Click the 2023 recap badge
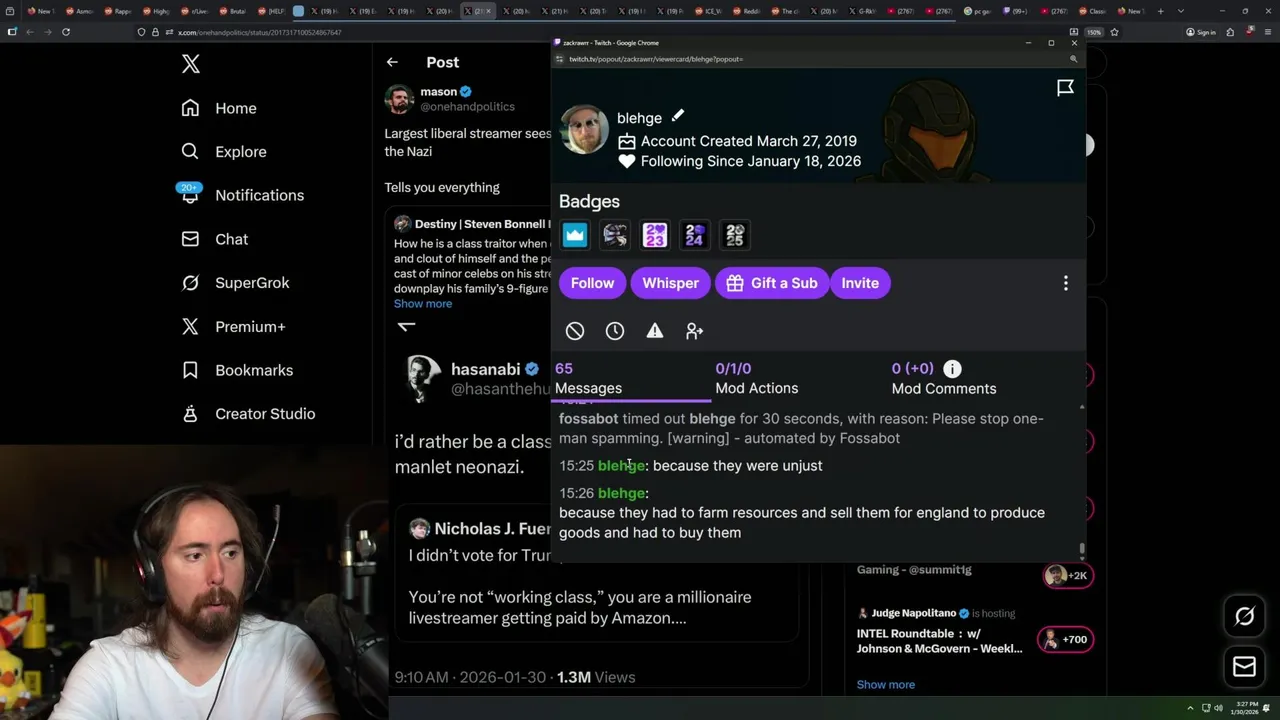 655,235
